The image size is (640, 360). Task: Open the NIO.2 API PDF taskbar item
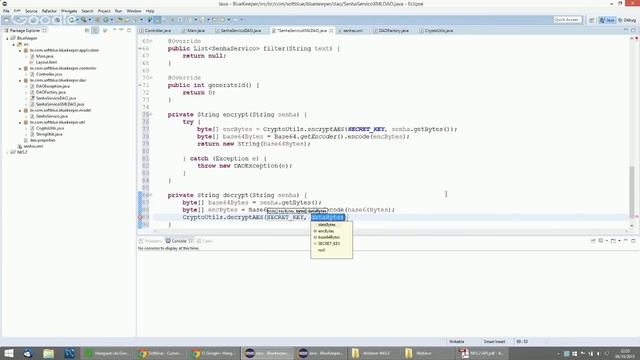(x=482, y=353)
